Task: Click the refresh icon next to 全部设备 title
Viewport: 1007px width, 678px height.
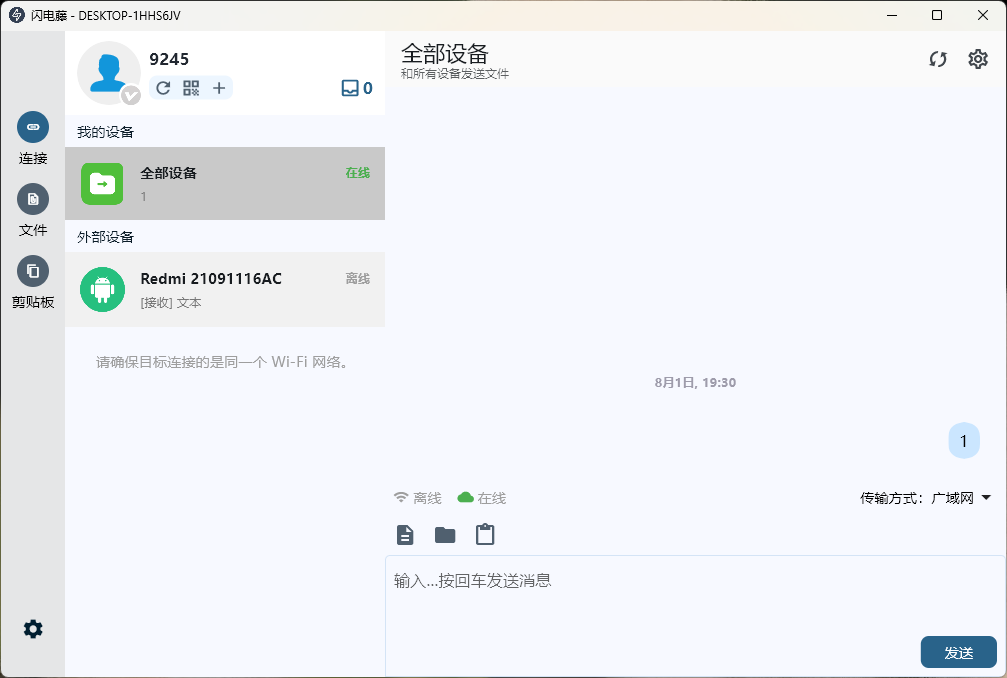Action: pos(937,60)
